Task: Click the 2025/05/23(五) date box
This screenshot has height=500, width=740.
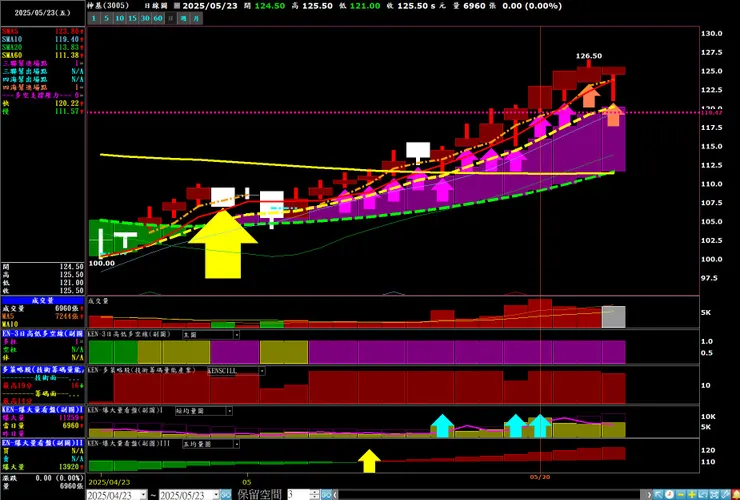Action: pyautogui.click(x=42, y=13)
